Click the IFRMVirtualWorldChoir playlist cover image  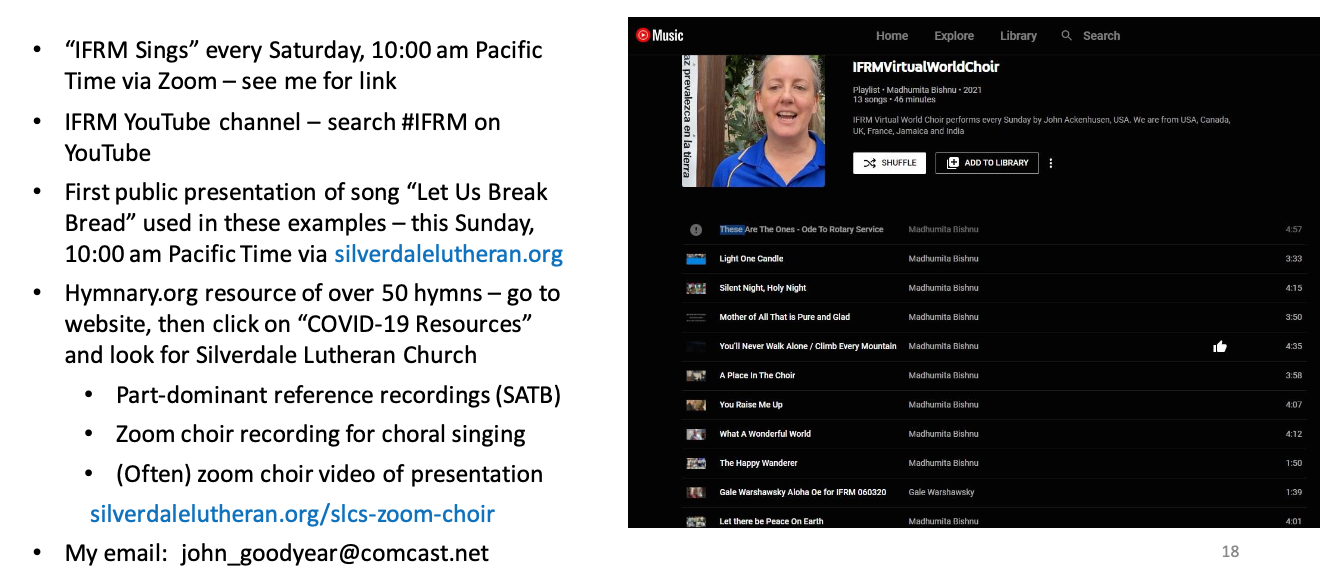(x=753, y=121)
